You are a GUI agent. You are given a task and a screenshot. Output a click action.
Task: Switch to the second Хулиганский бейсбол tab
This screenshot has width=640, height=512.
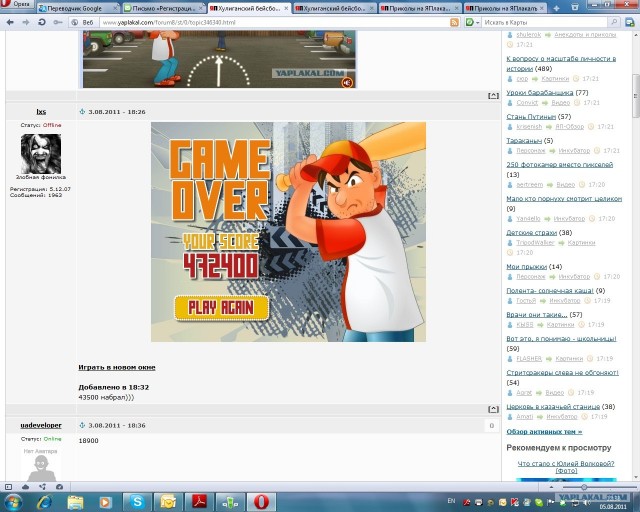335,8
